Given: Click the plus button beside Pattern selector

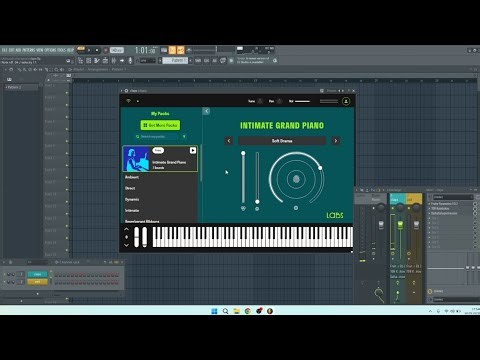Looking at the screenshot, I should [190, 60].
